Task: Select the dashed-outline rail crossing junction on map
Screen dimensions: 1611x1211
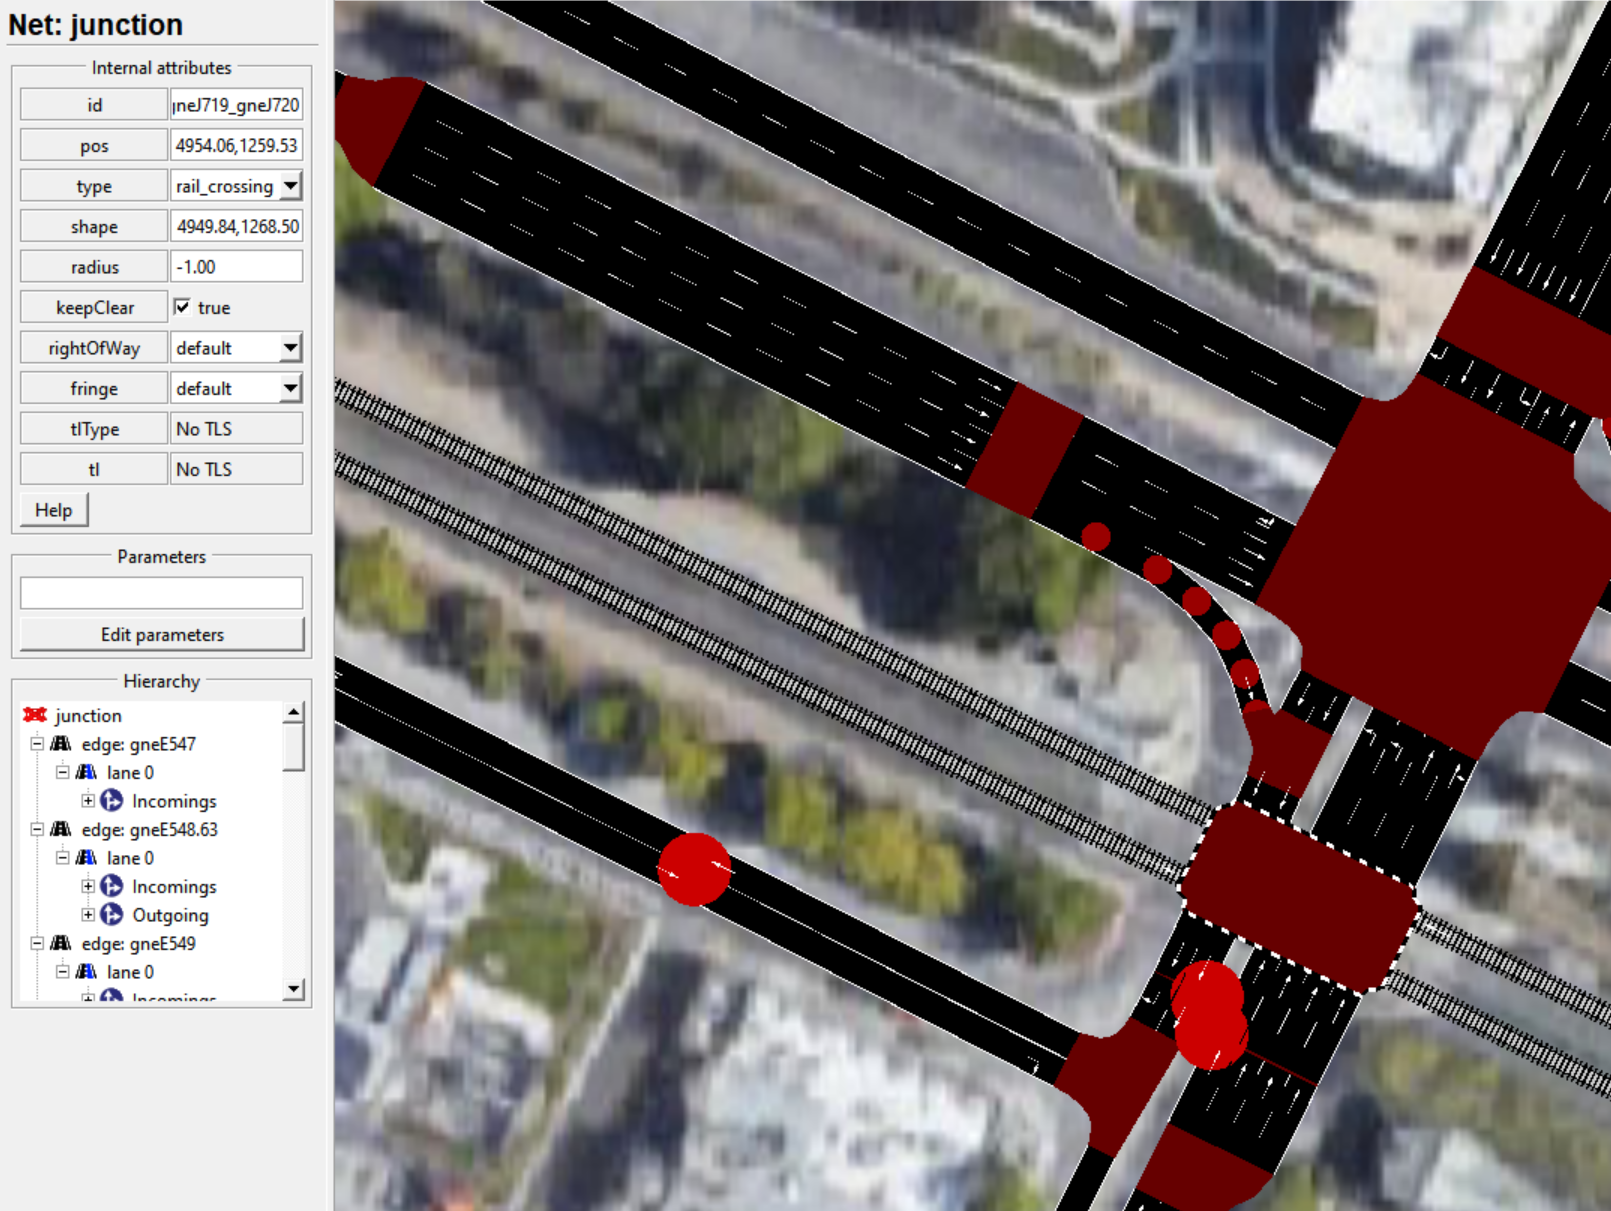Action: (x=1299, y=897)
